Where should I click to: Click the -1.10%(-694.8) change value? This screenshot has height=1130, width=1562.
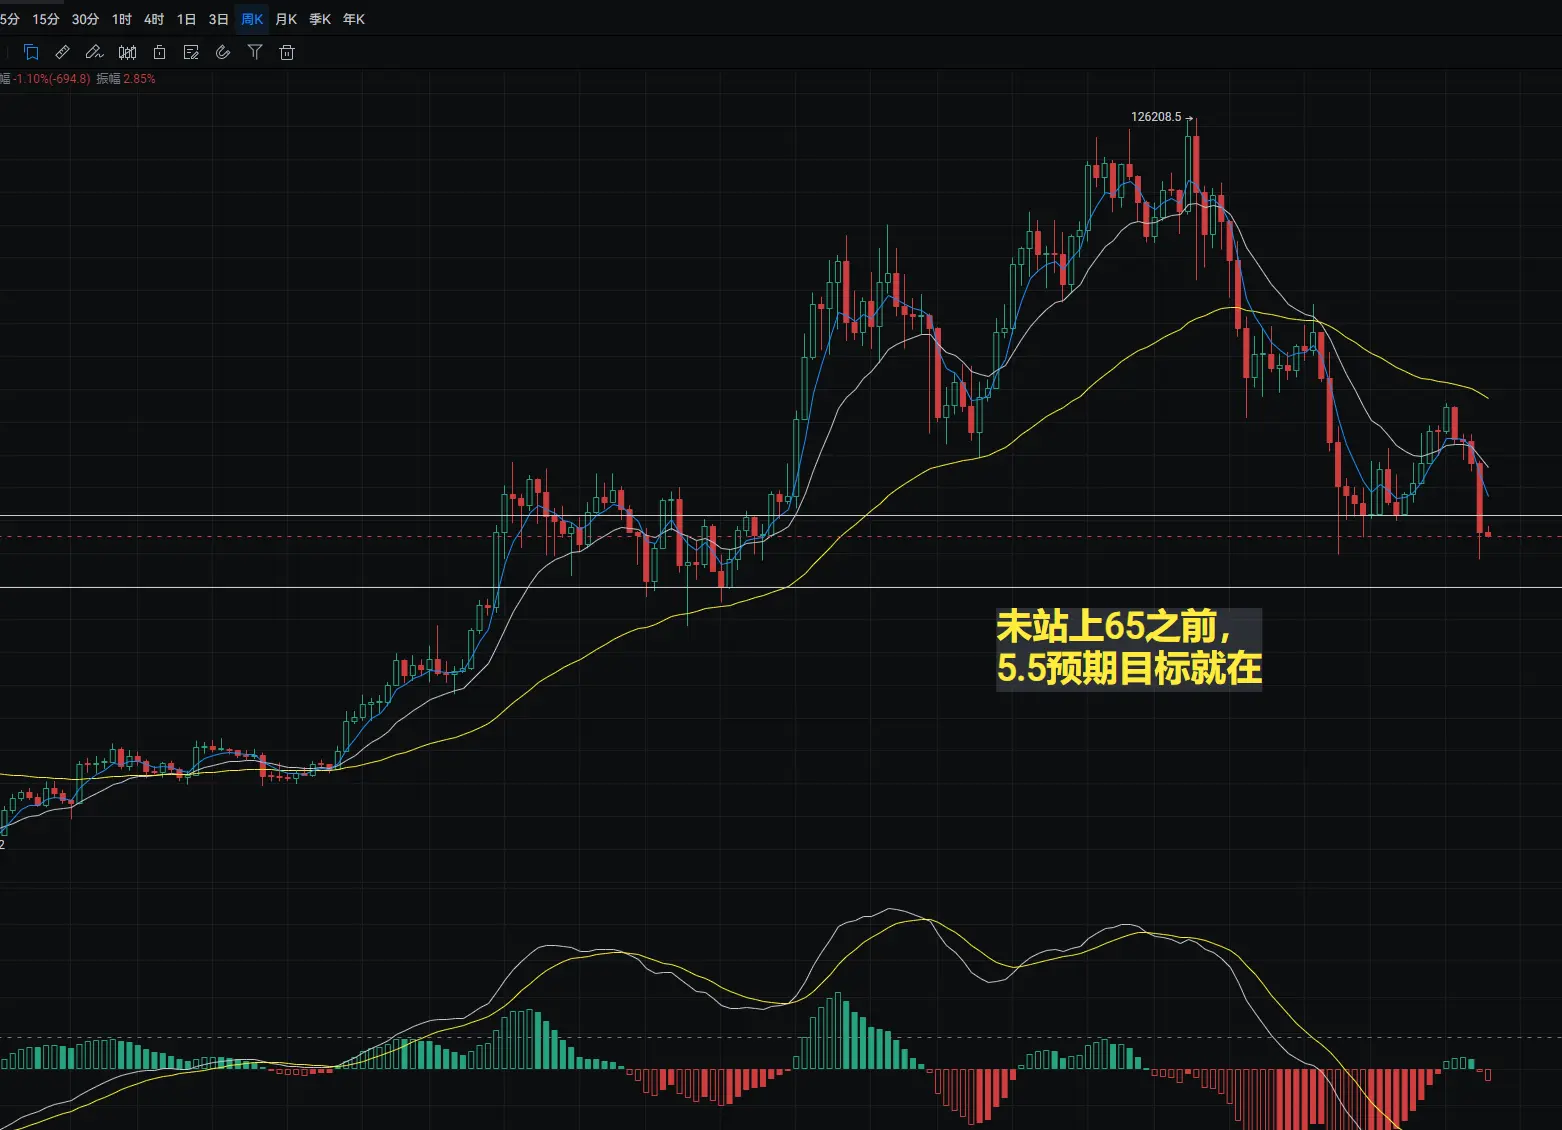tap(50, 78)
